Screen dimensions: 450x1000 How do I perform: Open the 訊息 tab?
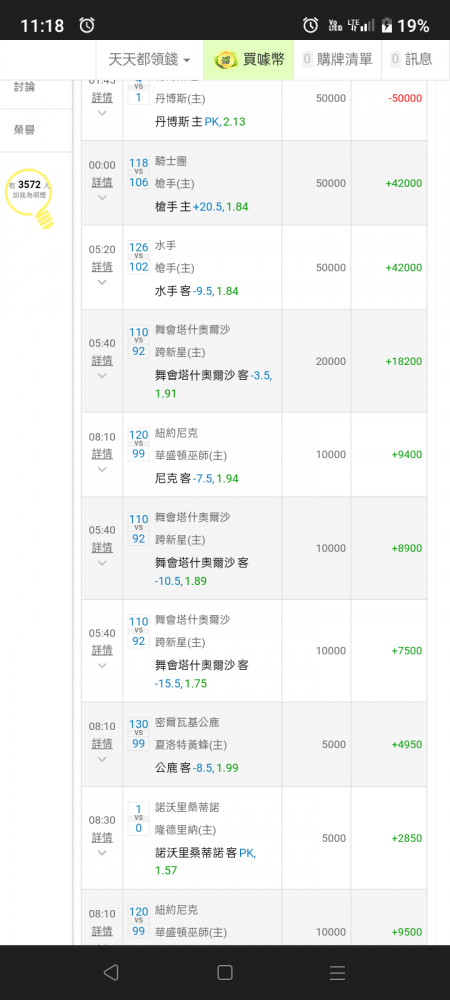click(411, 60)
